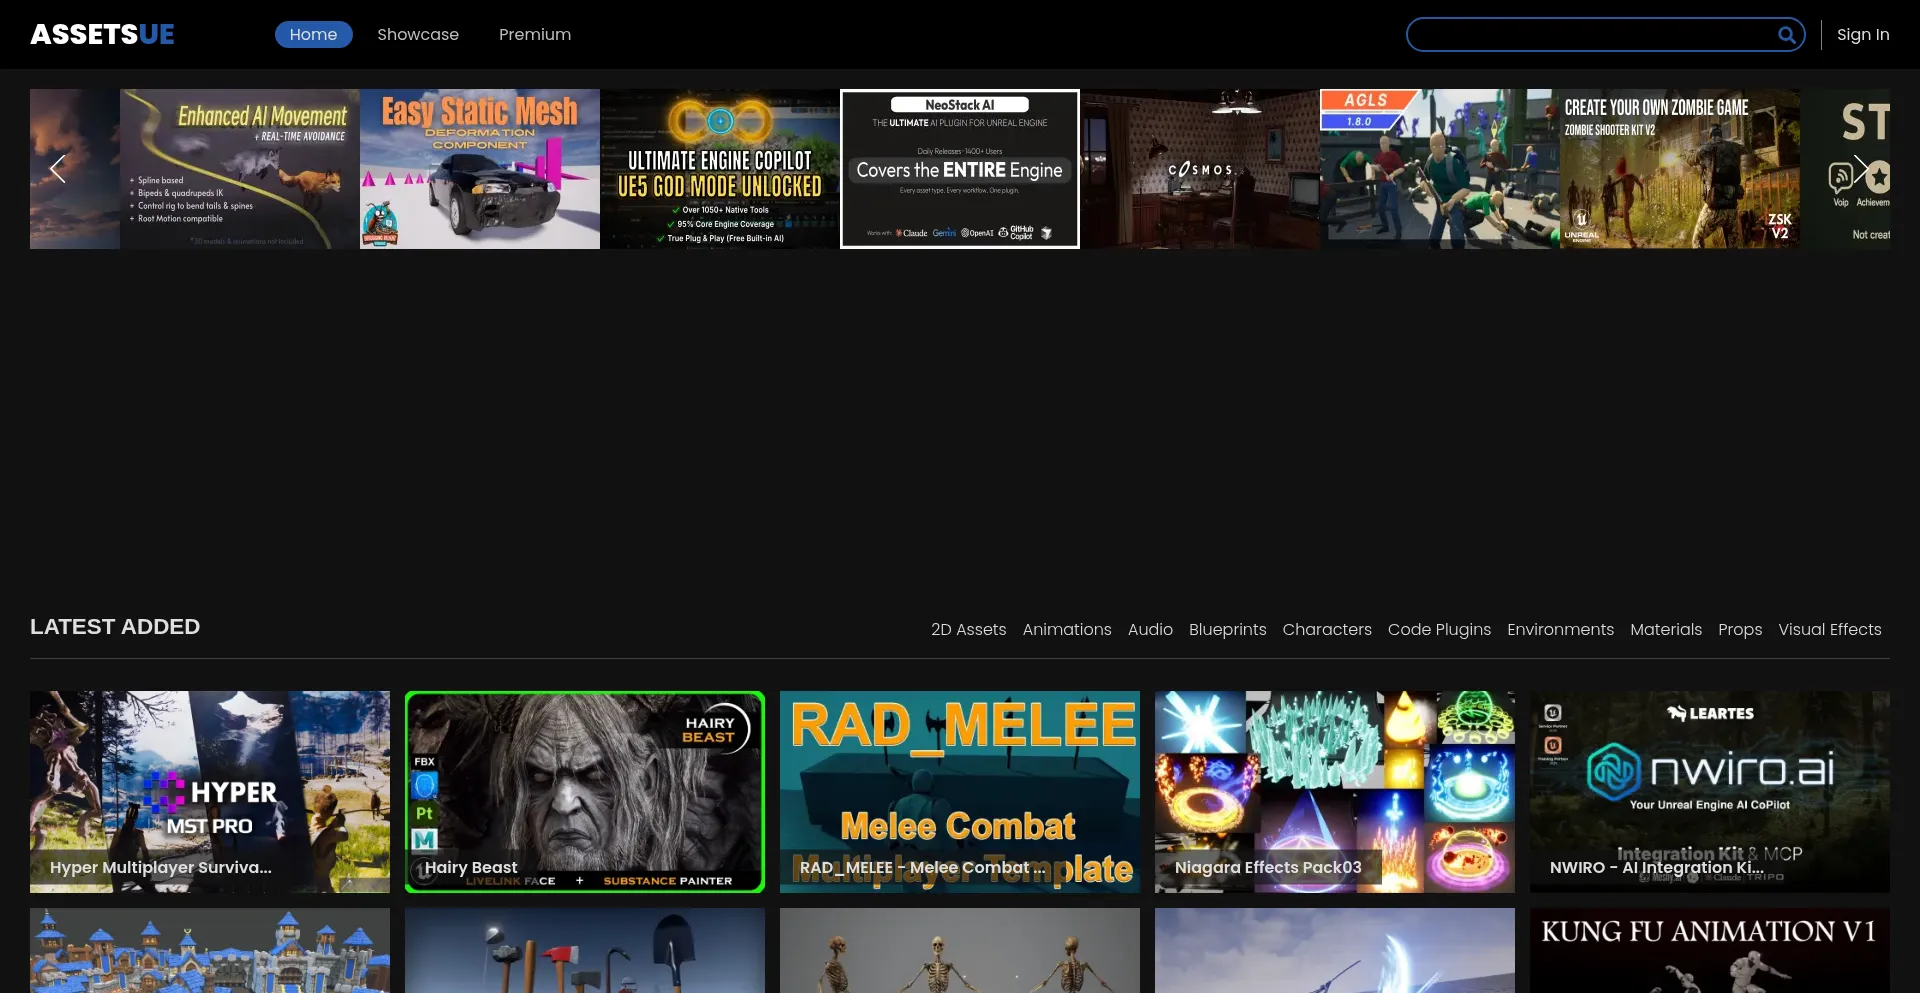Filter latest by Code Plugins
This screenshot has width=1920, height=993.
pos(1439,630)
